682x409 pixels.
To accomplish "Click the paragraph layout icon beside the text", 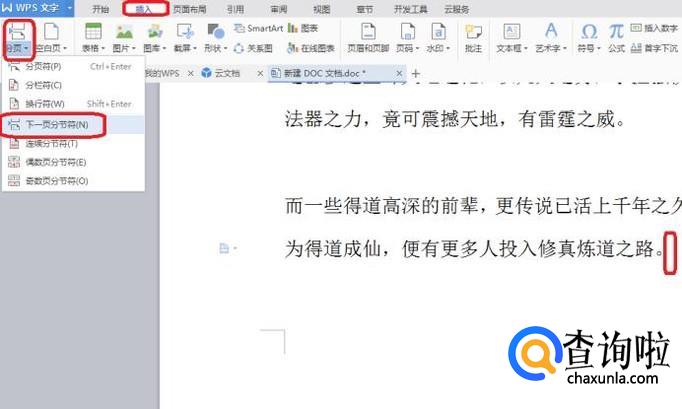I will tap(224, 248).
